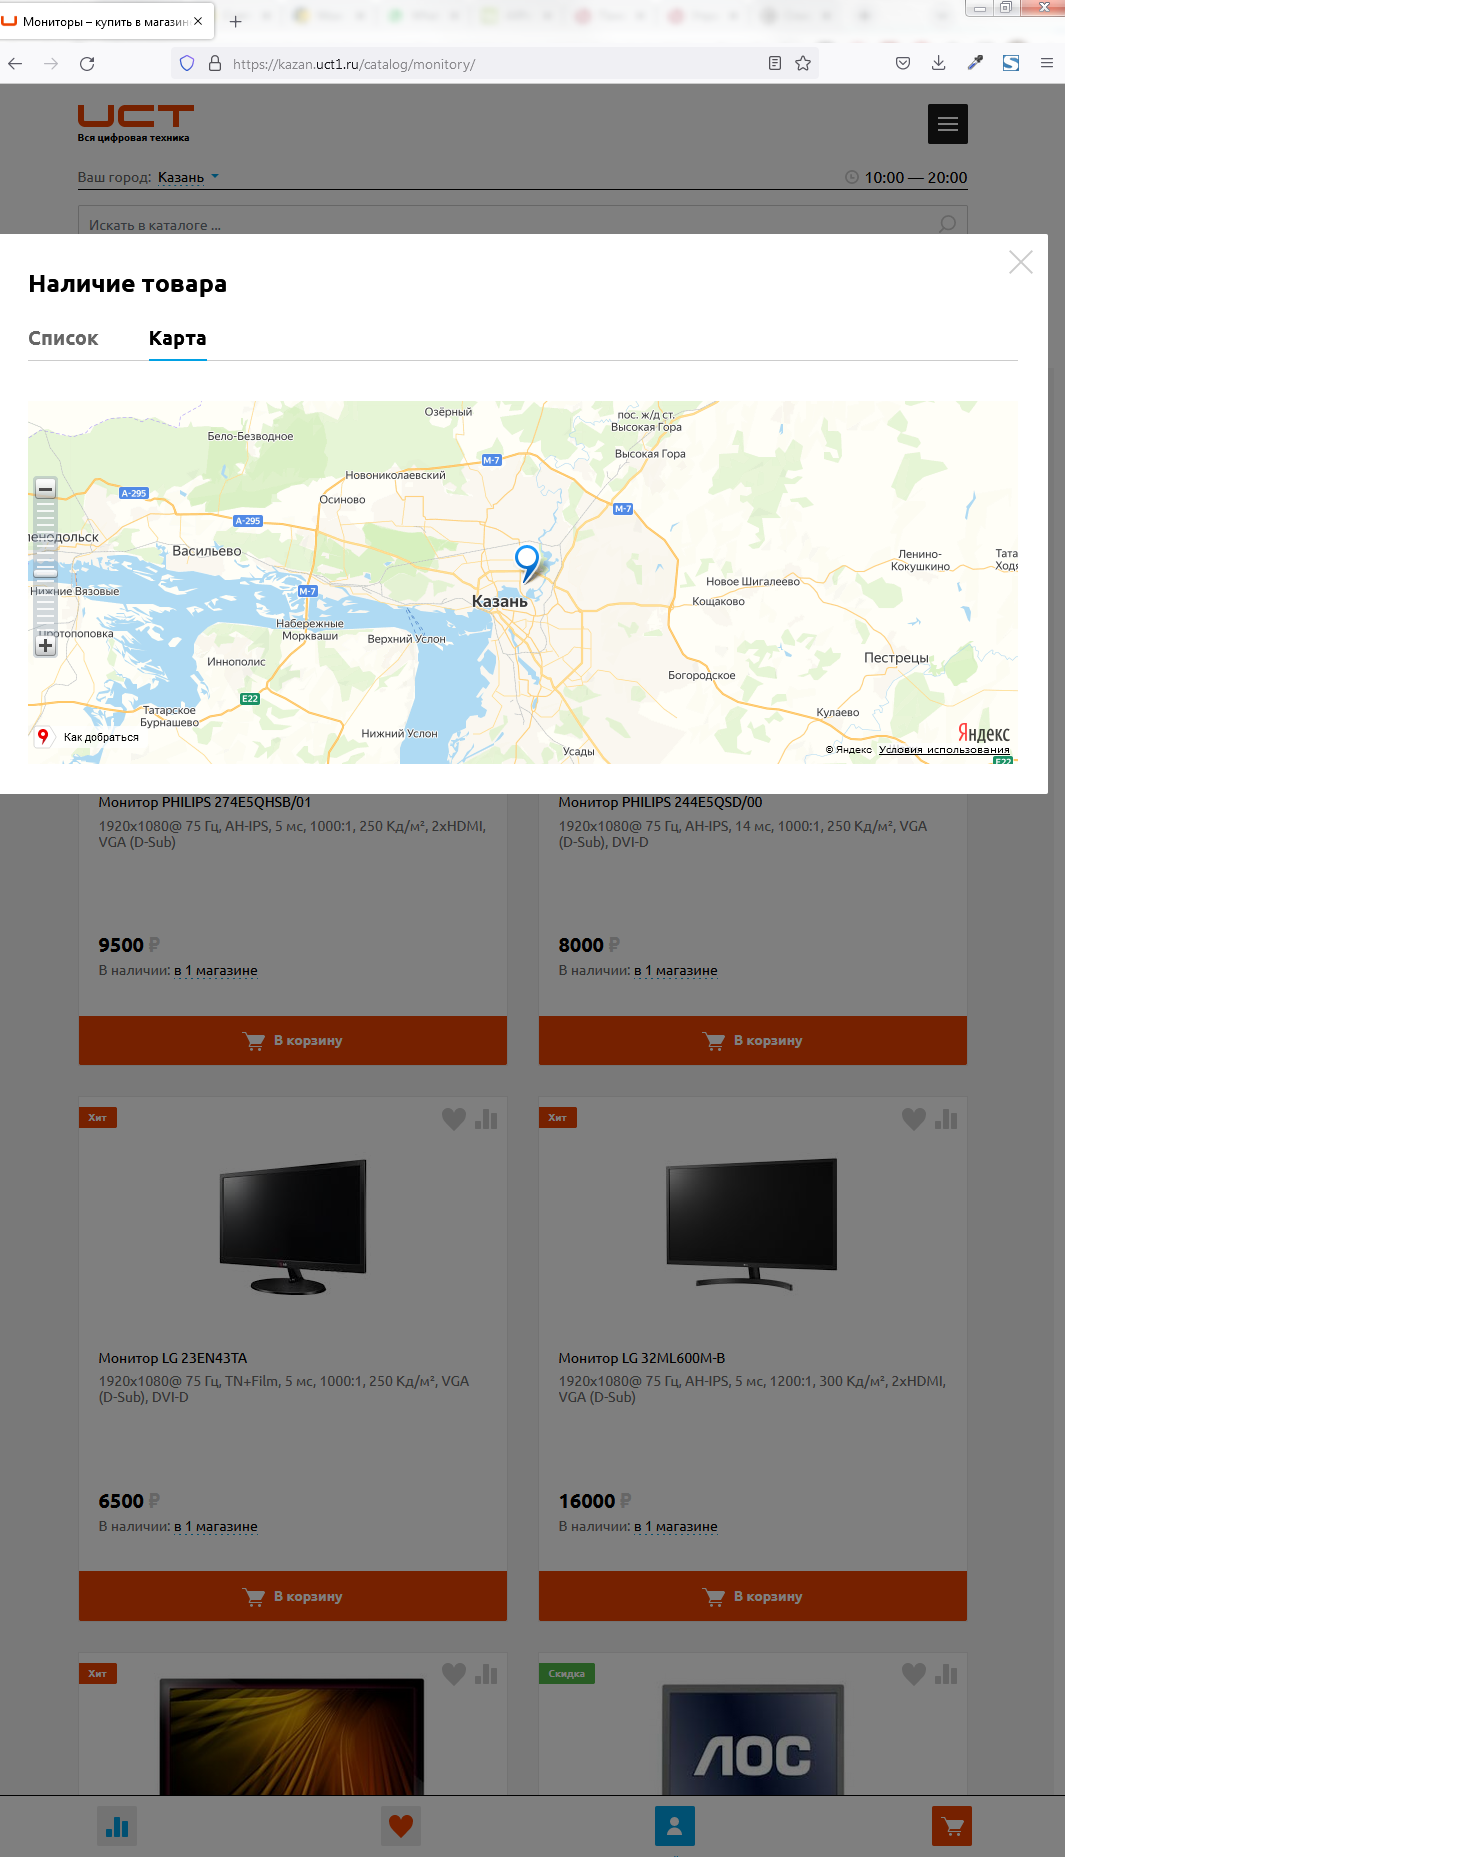Open LG 23EN43TA monitor image

point(293,1227)
